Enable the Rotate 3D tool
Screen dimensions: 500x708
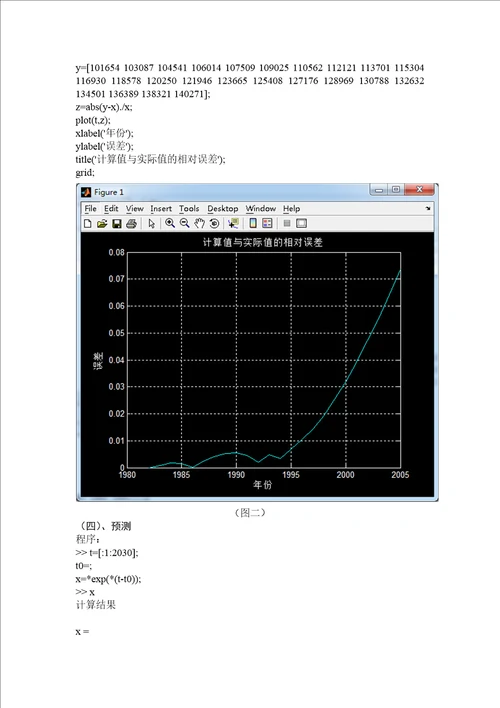coord(214,224)
